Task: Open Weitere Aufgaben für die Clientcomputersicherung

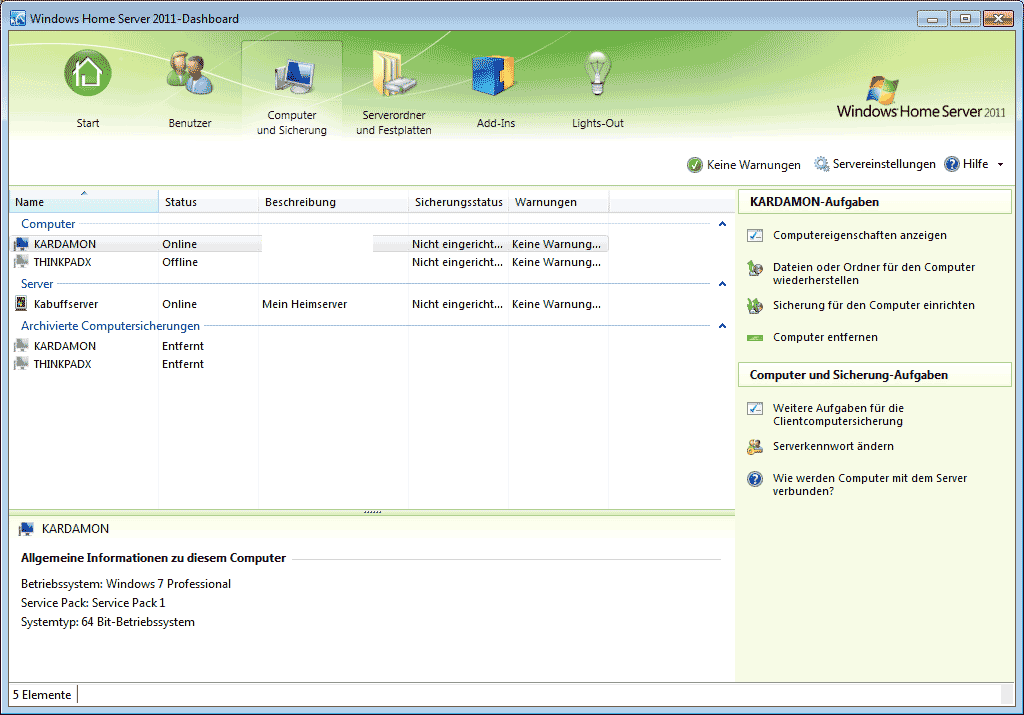Action: [839, 415]
